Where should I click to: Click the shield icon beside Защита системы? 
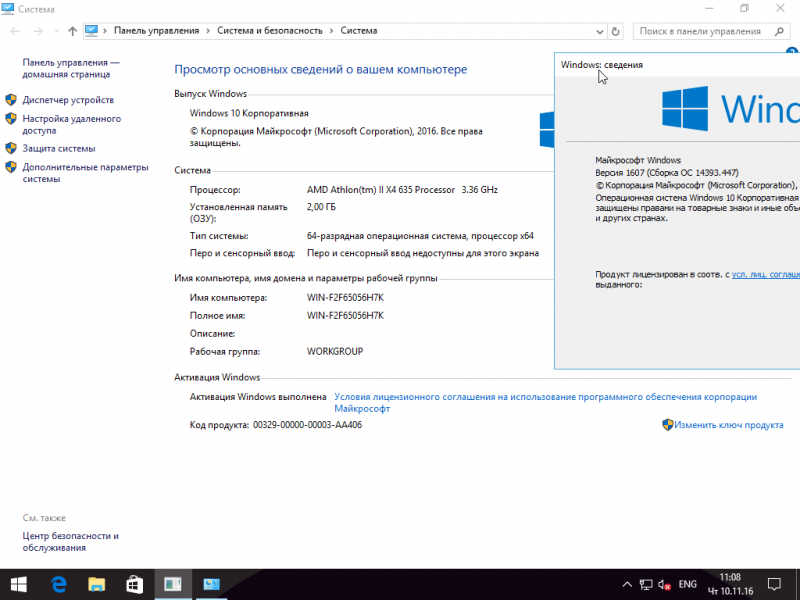click(x=11, y=148)
